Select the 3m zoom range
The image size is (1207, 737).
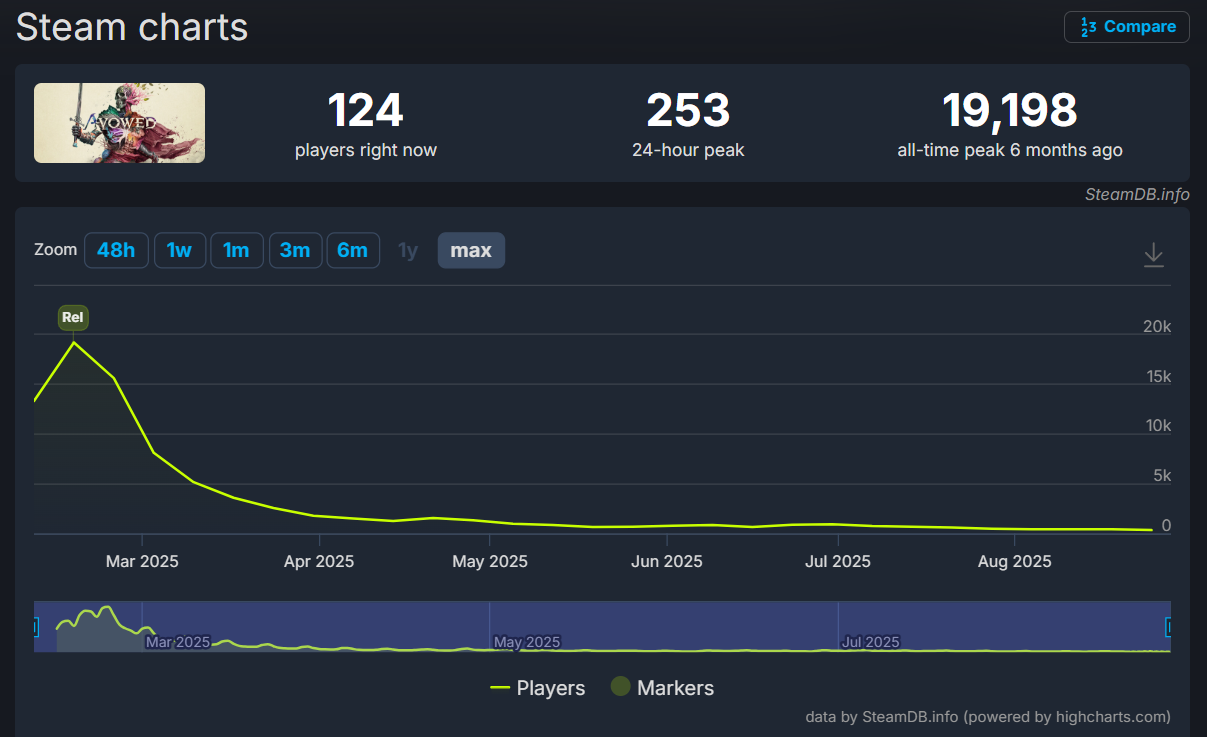tap(295, 250)
